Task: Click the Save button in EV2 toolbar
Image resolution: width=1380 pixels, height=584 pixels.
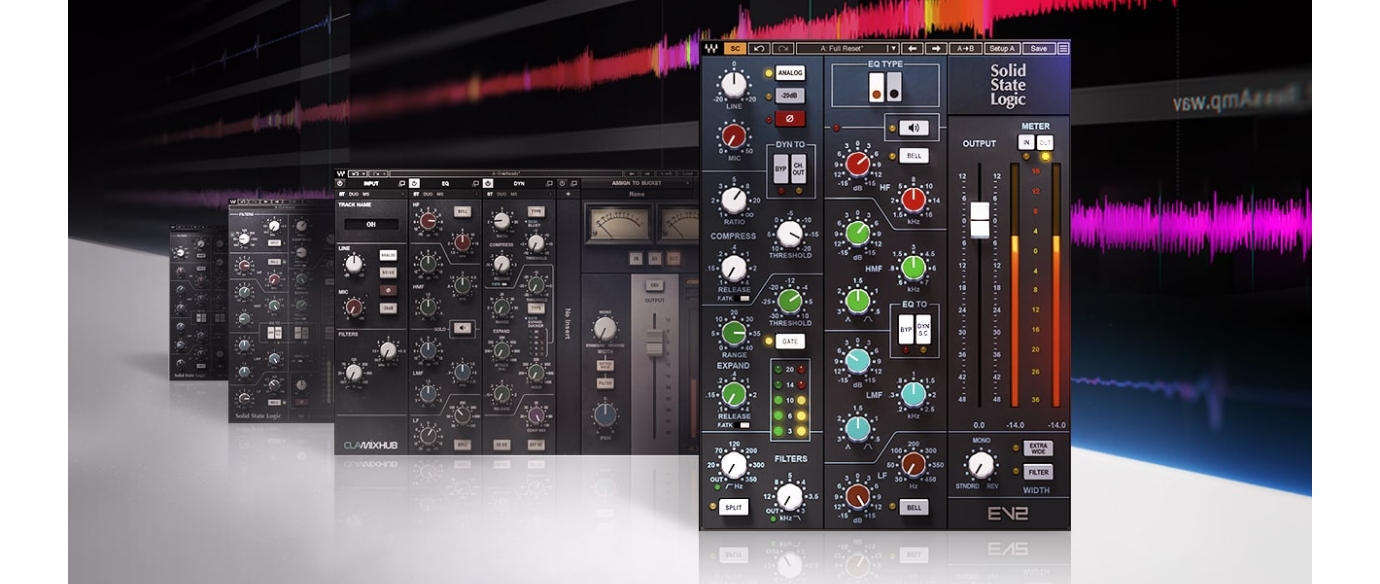Action: (x=1039, y=48)
